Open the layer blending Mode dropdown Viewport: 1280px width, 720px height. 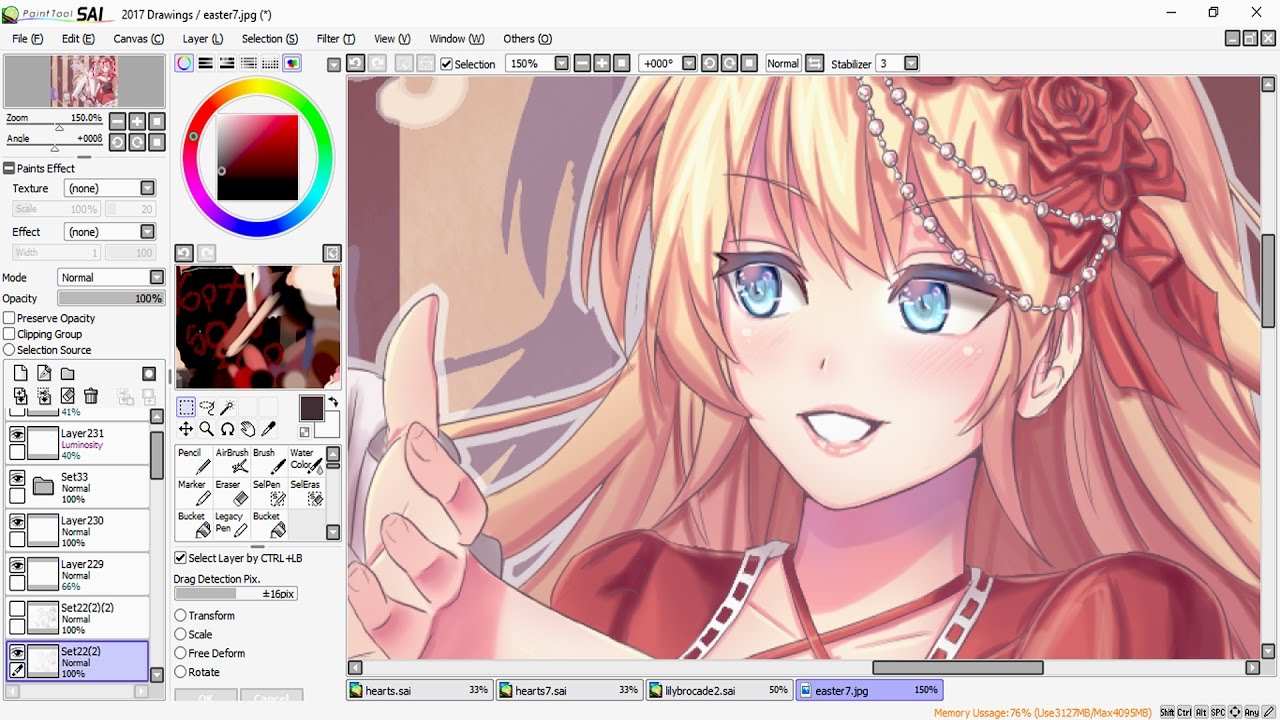pos(157,277)
